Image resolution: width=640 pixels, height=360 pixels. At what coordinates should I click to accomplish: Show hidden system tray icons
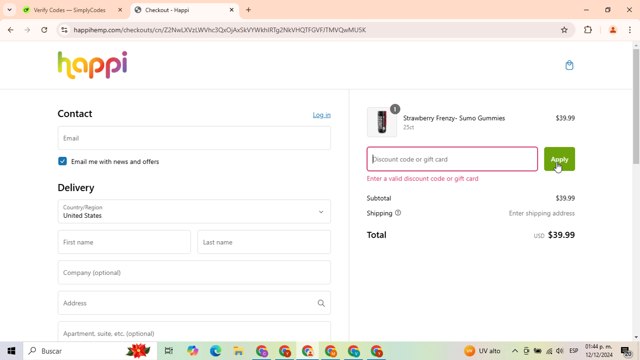(515, 351)
